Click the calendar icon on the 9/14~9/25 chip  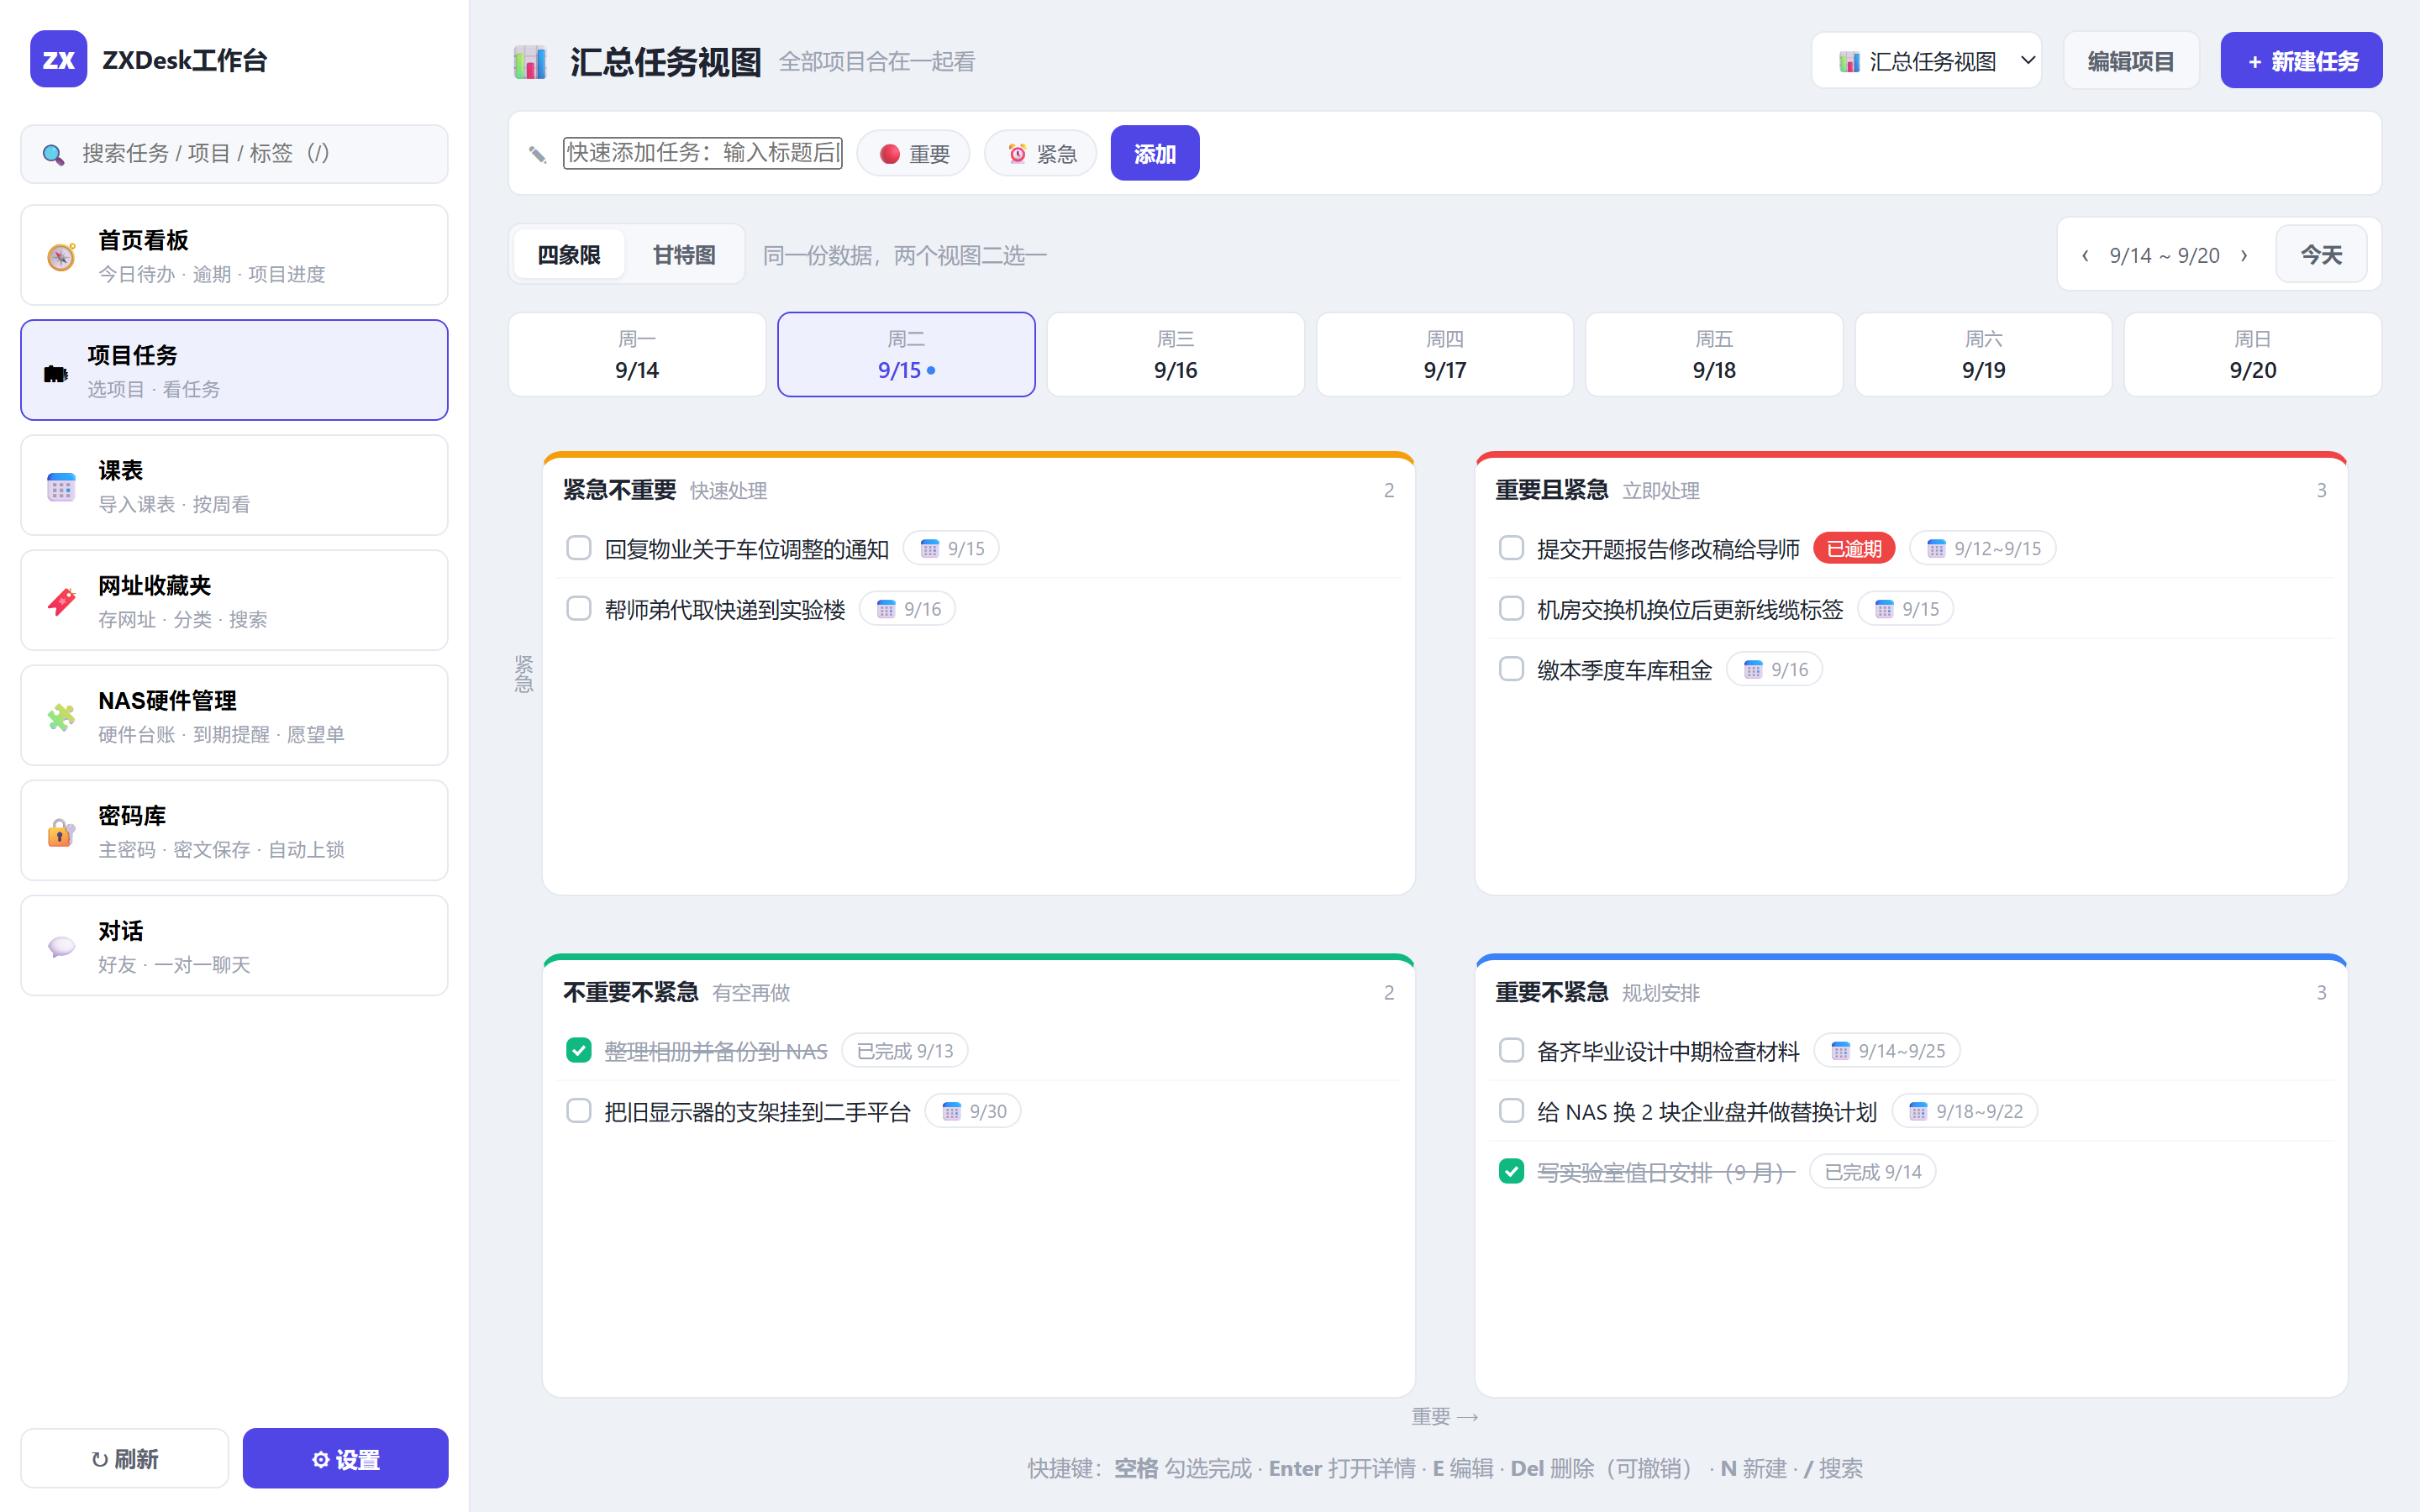pos(1840,1051)
